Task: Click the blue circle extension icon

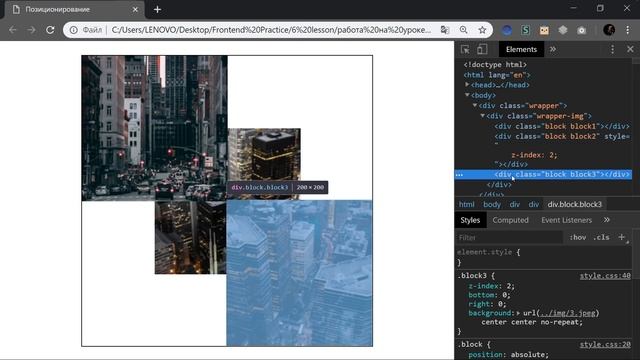Action: [507, 30]
